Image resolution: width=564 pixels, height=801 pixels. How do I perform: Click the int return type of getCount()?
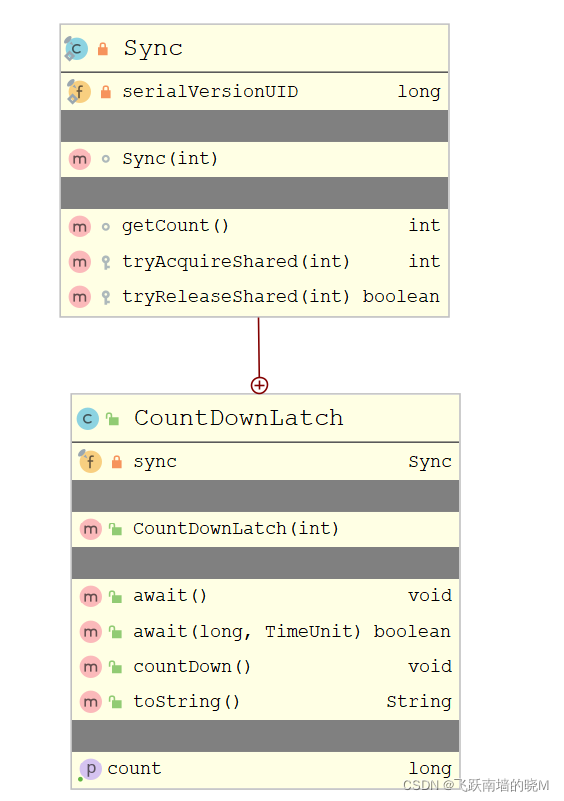[x=425, y=226]
